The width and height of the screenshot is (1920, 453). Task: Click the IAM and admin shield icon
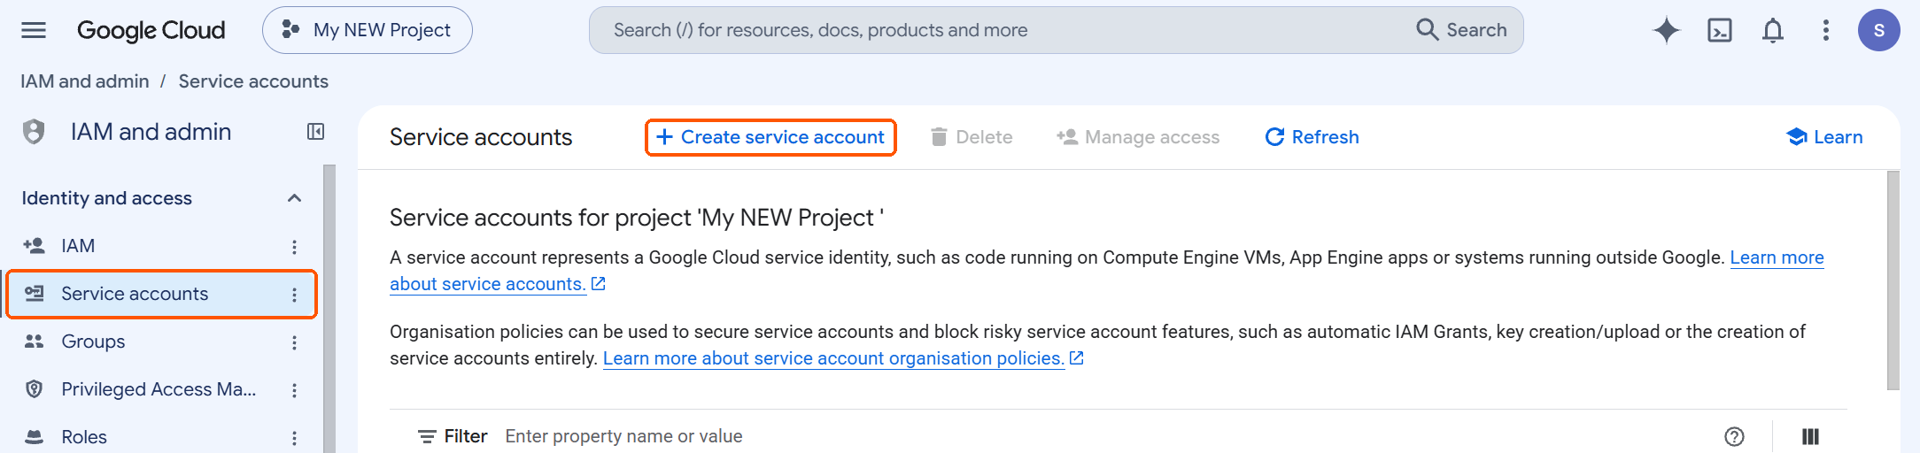34,132
